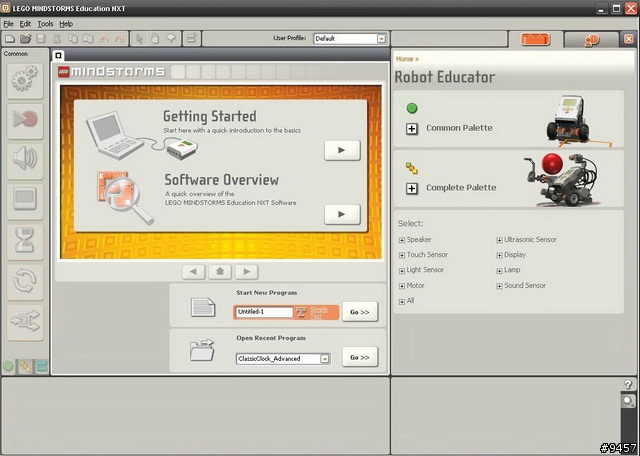Expand the Lamp category
The width and height of the screenshot is (640, 456).
click(x=499, y=271)
